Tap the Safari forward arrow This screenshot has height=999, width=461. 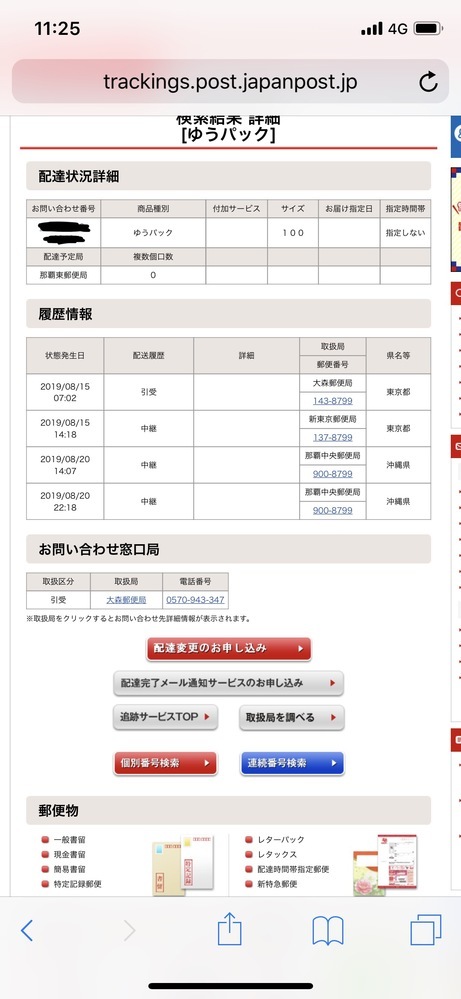[129, 930]
